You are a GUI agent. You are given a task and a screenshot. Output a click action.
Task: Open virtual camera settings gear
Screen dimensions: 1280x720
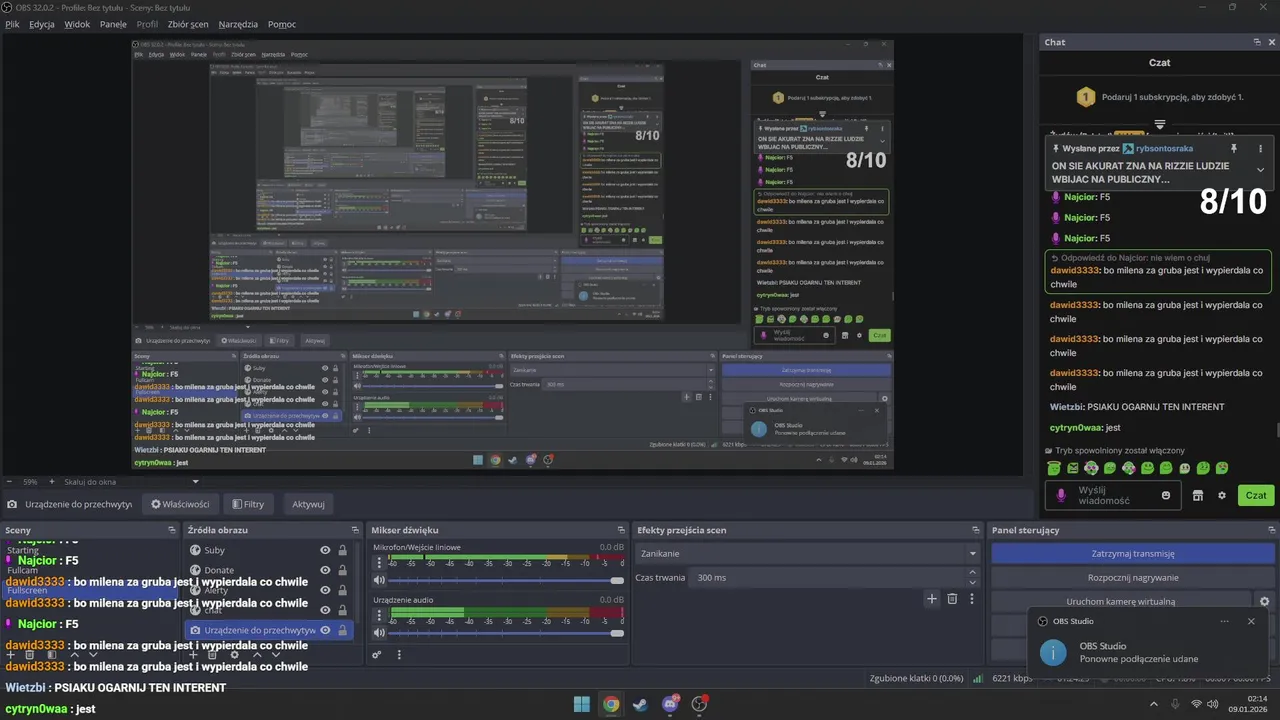pyautogui.click(x=1264, y=602)
